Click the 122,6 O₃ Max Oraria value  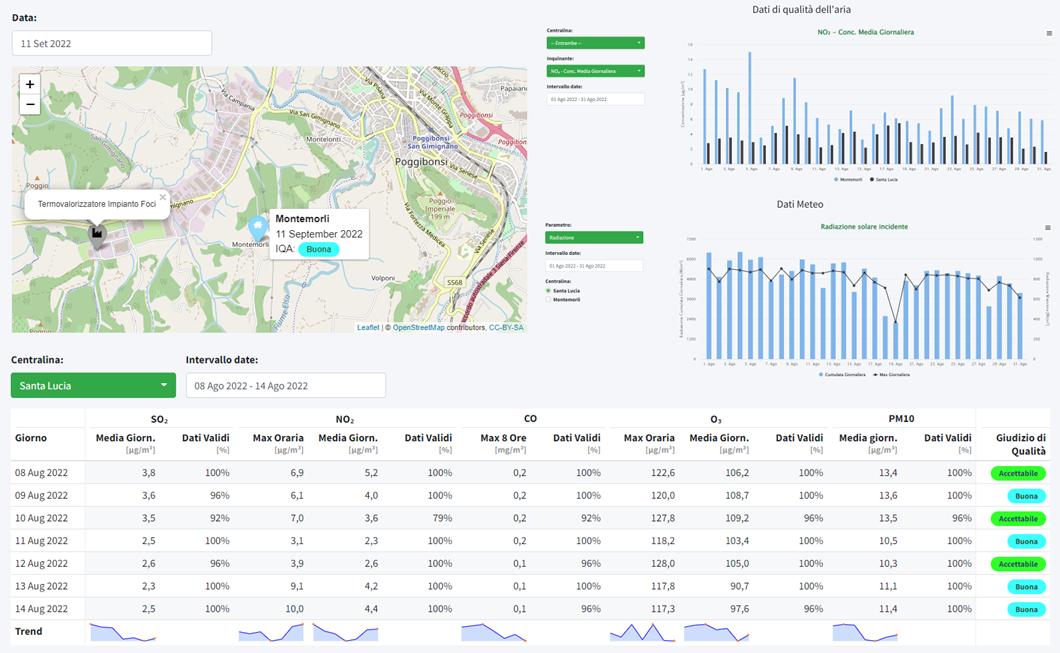662,473
